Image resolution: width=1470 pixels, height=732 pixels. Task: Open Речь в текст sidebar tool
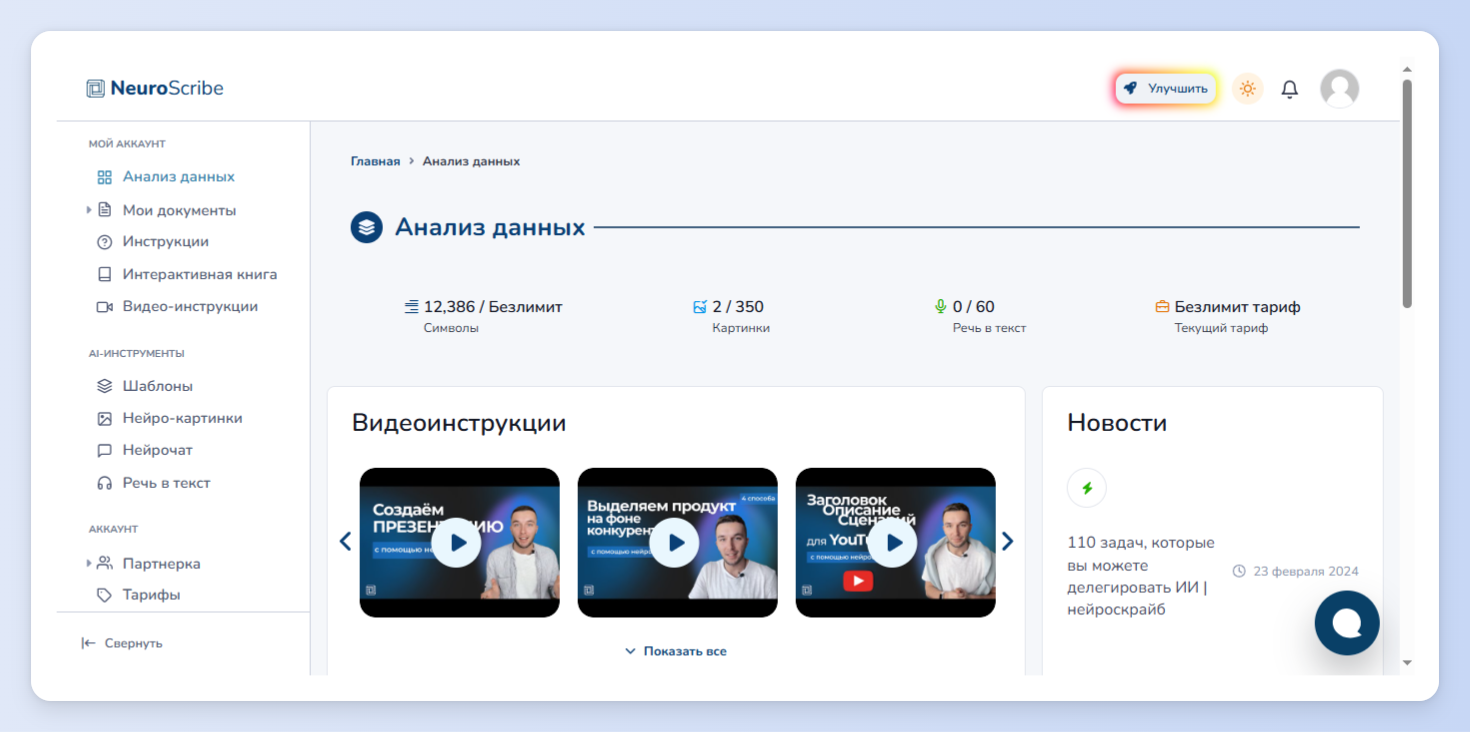pos(167,483)
